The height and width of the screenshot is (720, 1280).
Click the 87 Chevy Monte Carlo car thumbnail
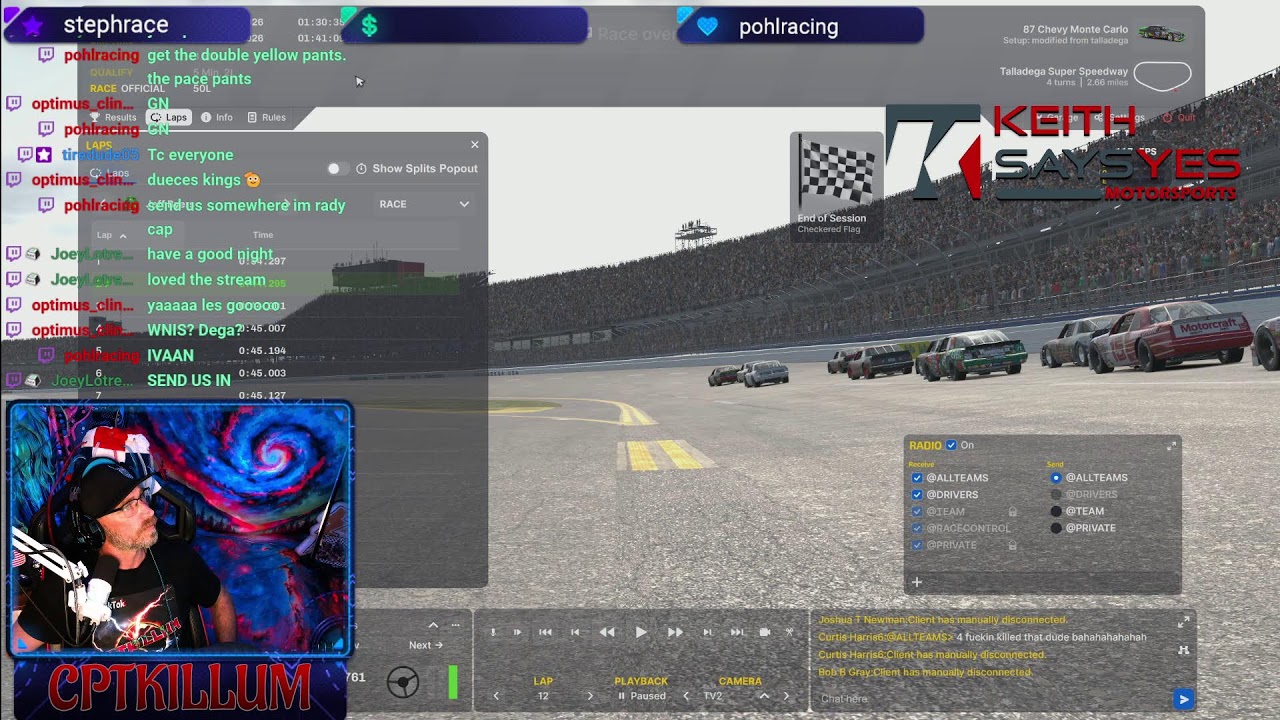tap(1162, 34)
